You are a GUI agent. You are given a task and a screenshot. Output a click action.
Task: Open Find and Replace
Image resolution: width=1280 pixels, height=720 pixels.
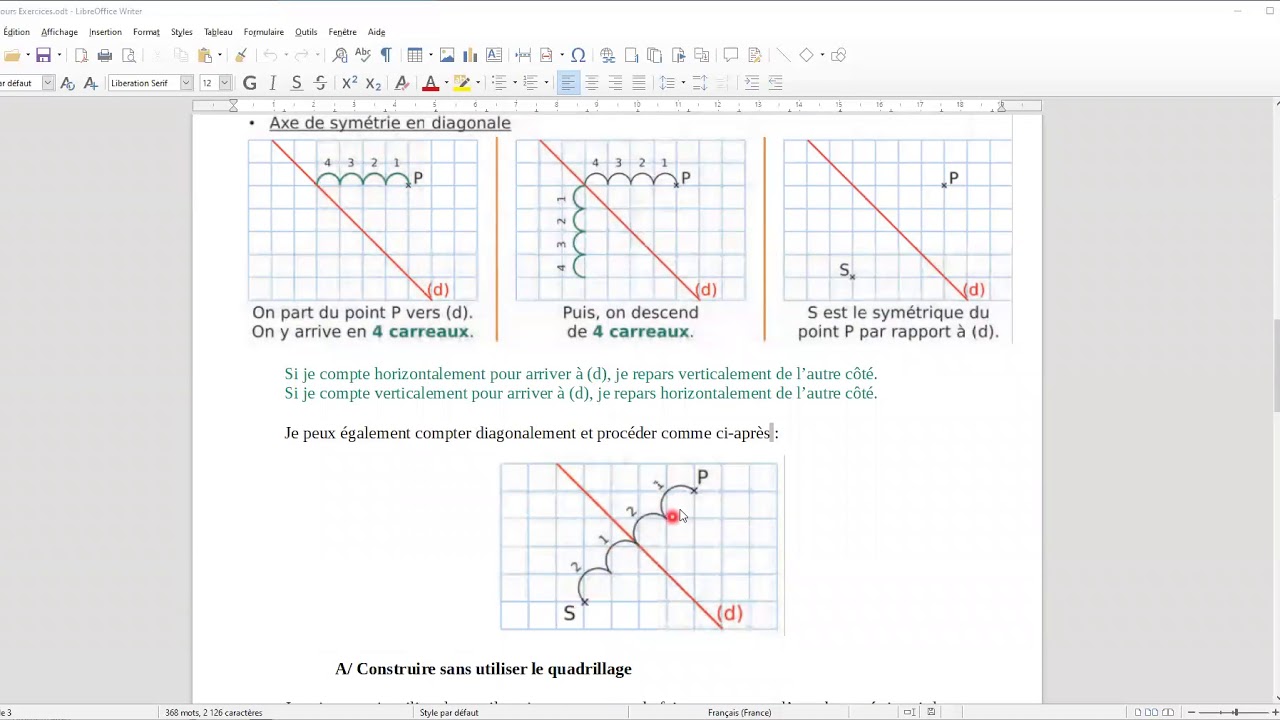click(x=340, y=56)
